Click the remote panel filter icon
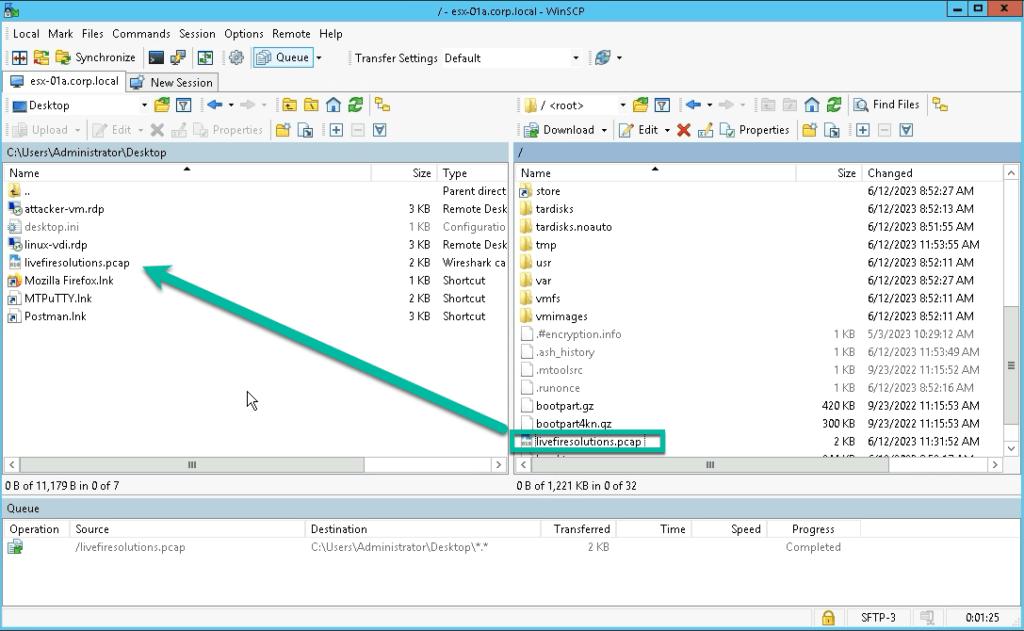Screen dimensions: 1024x631 pyautogui.click(x=662, y=105)
